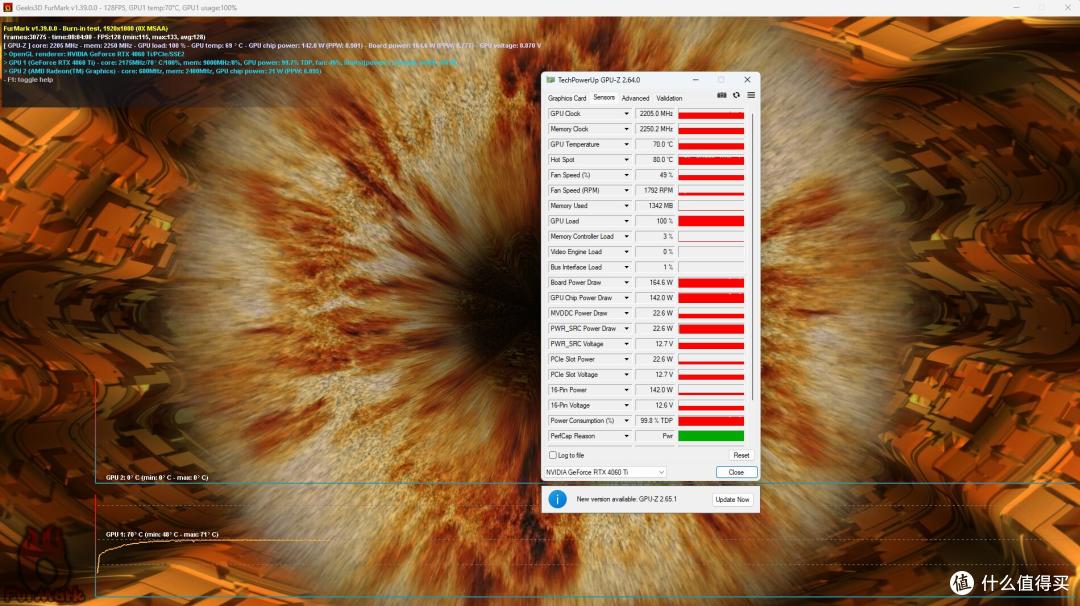Click the Close button in GPU-Z
The width and height of the screenshot is (1080, 606).
736,472
